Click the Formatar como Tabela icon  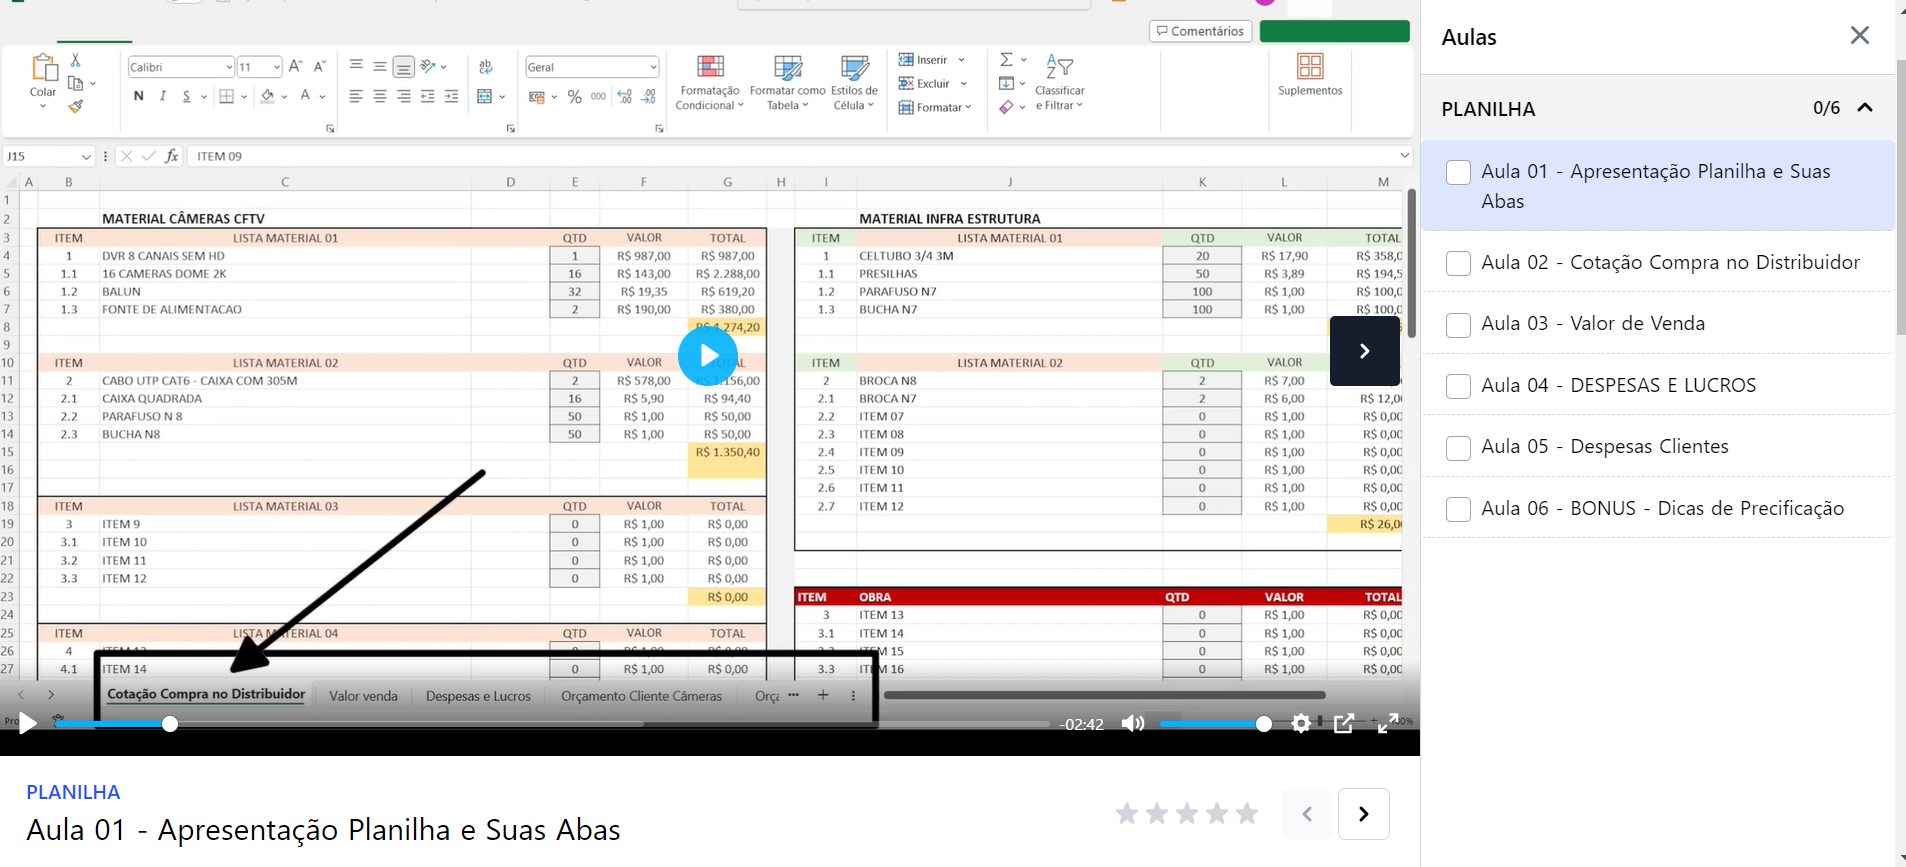pos(788,67)
